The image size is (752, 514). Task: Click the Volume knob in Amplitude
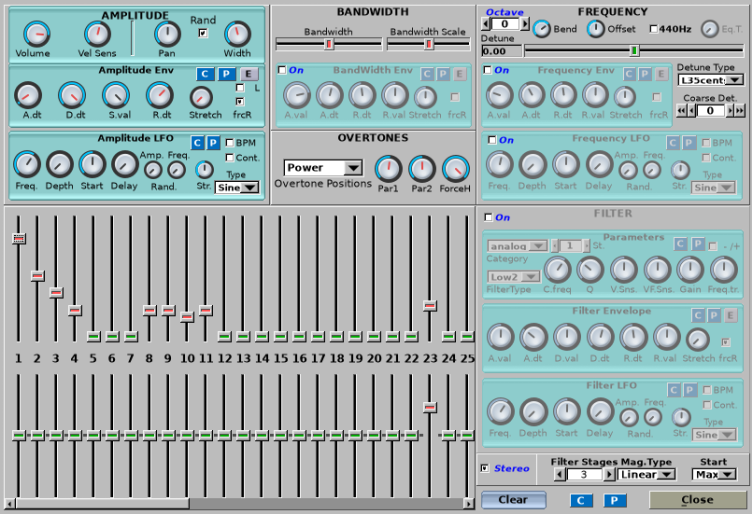point(33,35)
